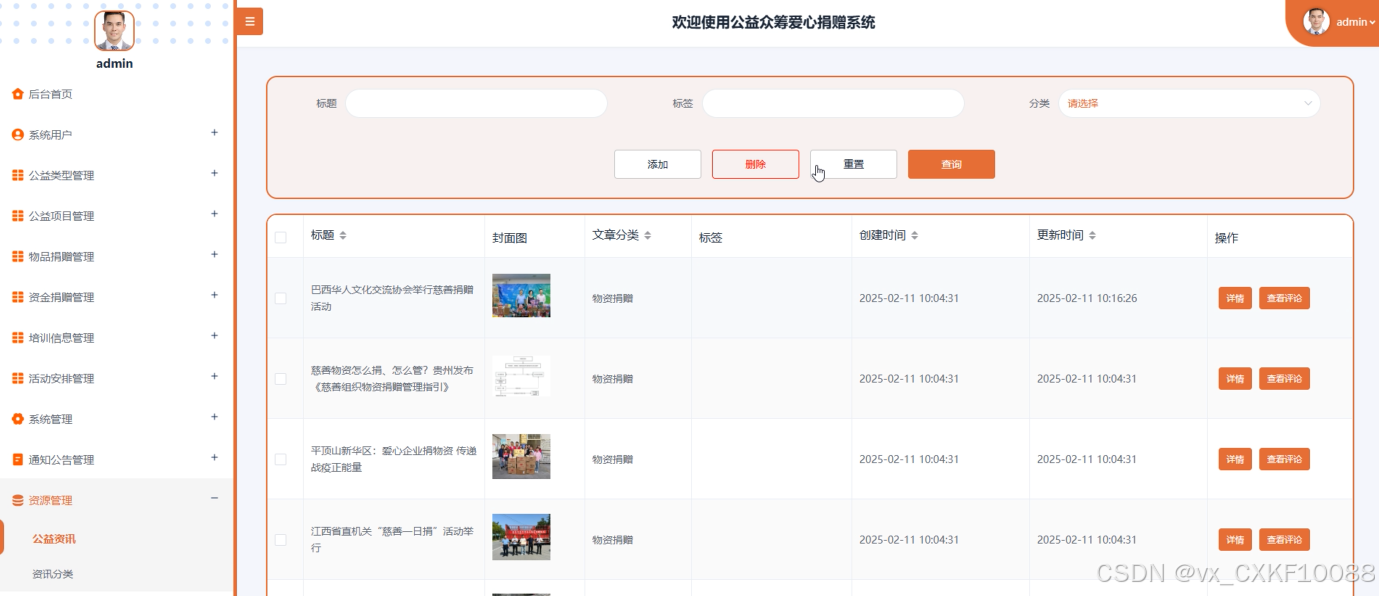The width and height of the screenshot is (1379, 596).
Task: Click the gear icon beside 系统管理
Action: click(x=17, y=419)
